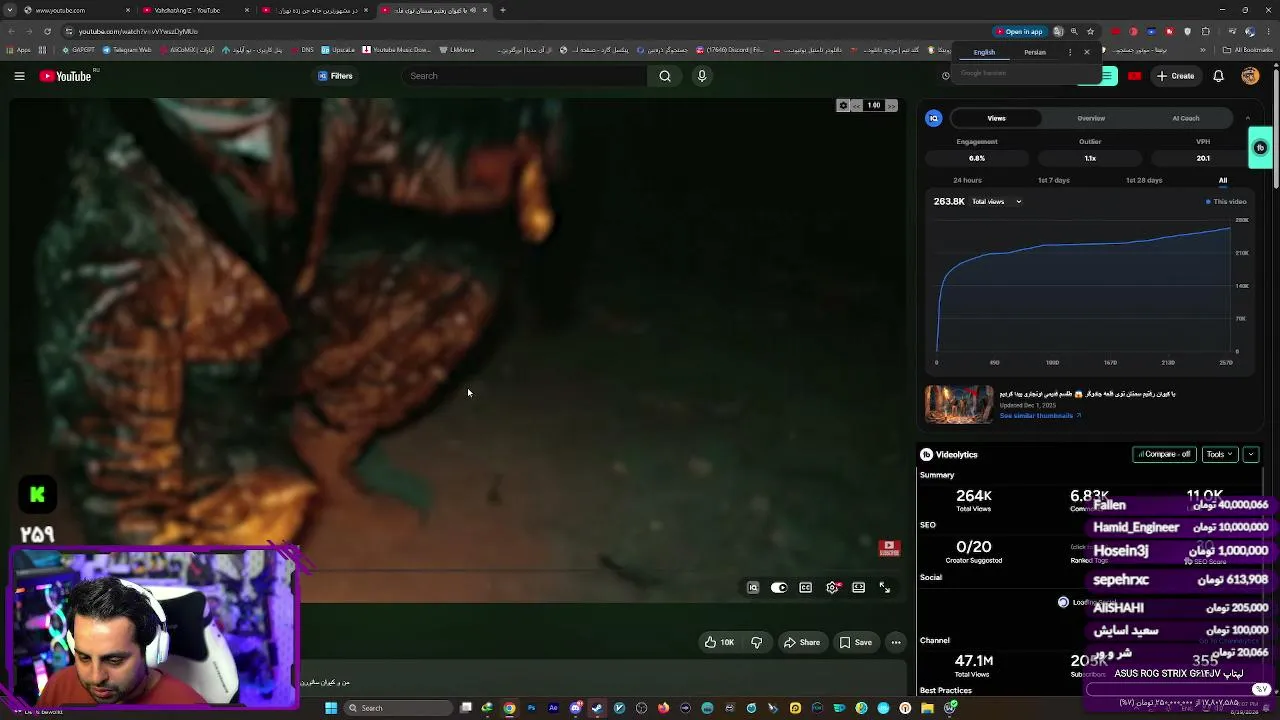1280x720 pixels.
Task: Switch player to theater mode
Action: point(858,588)
